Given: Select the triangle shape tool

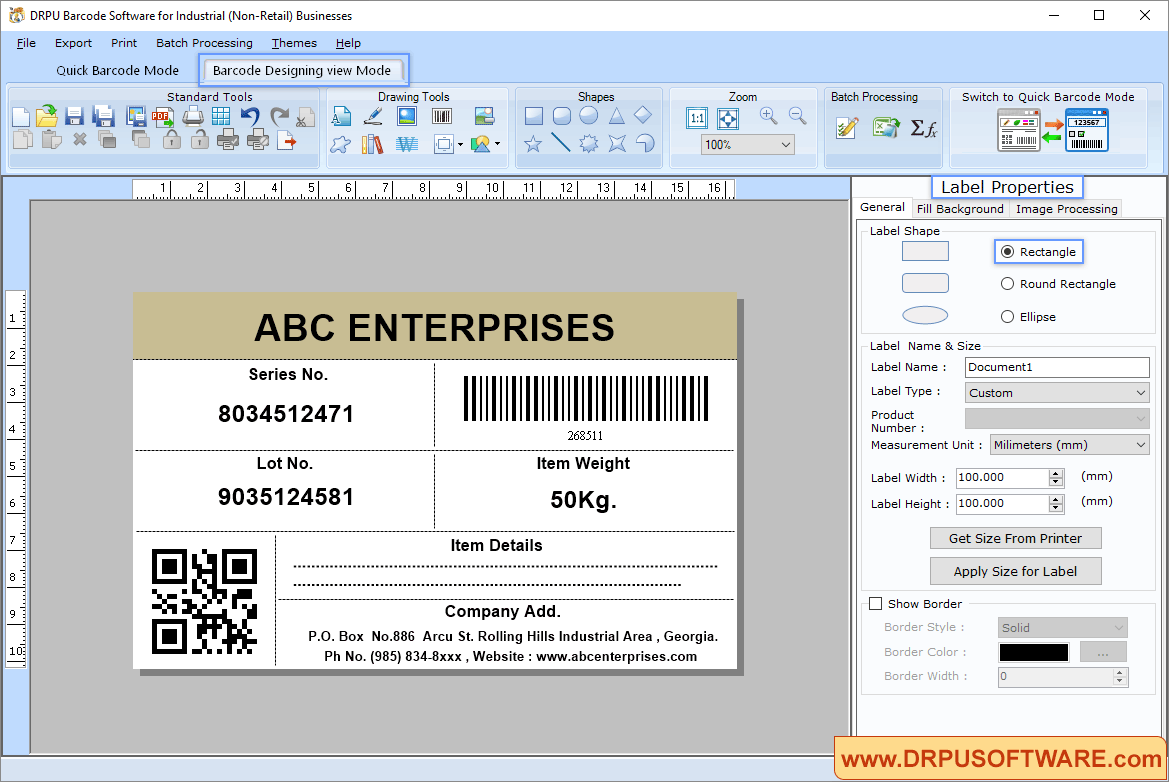Looking at the screenshot, I should click(x=617, y=116).
